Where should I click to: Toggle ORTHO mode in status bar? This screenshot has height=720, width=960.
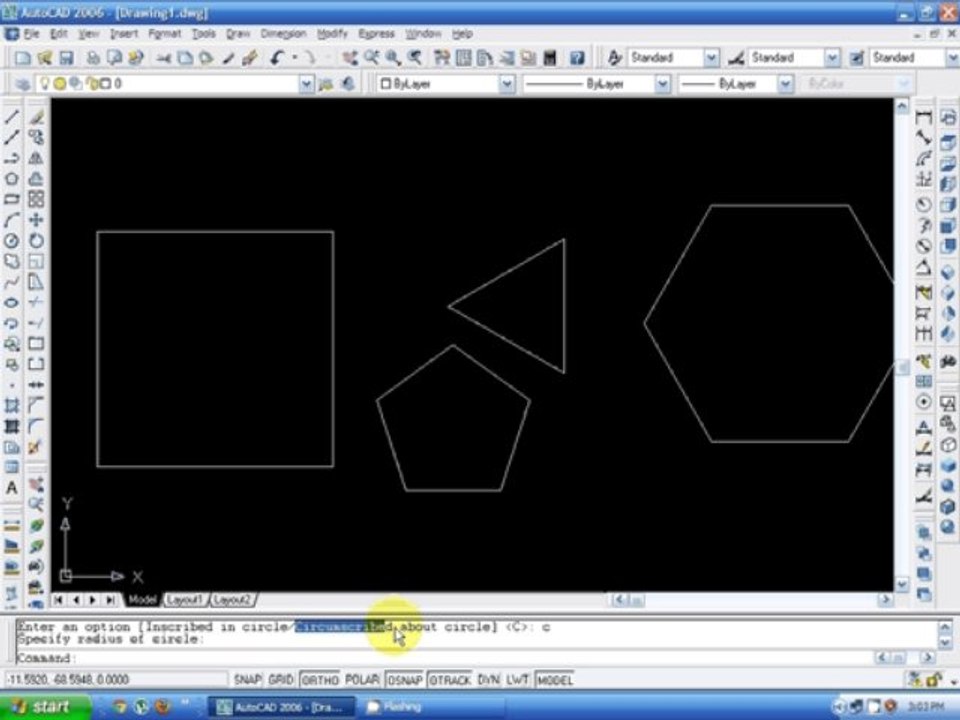pos(320,680)
